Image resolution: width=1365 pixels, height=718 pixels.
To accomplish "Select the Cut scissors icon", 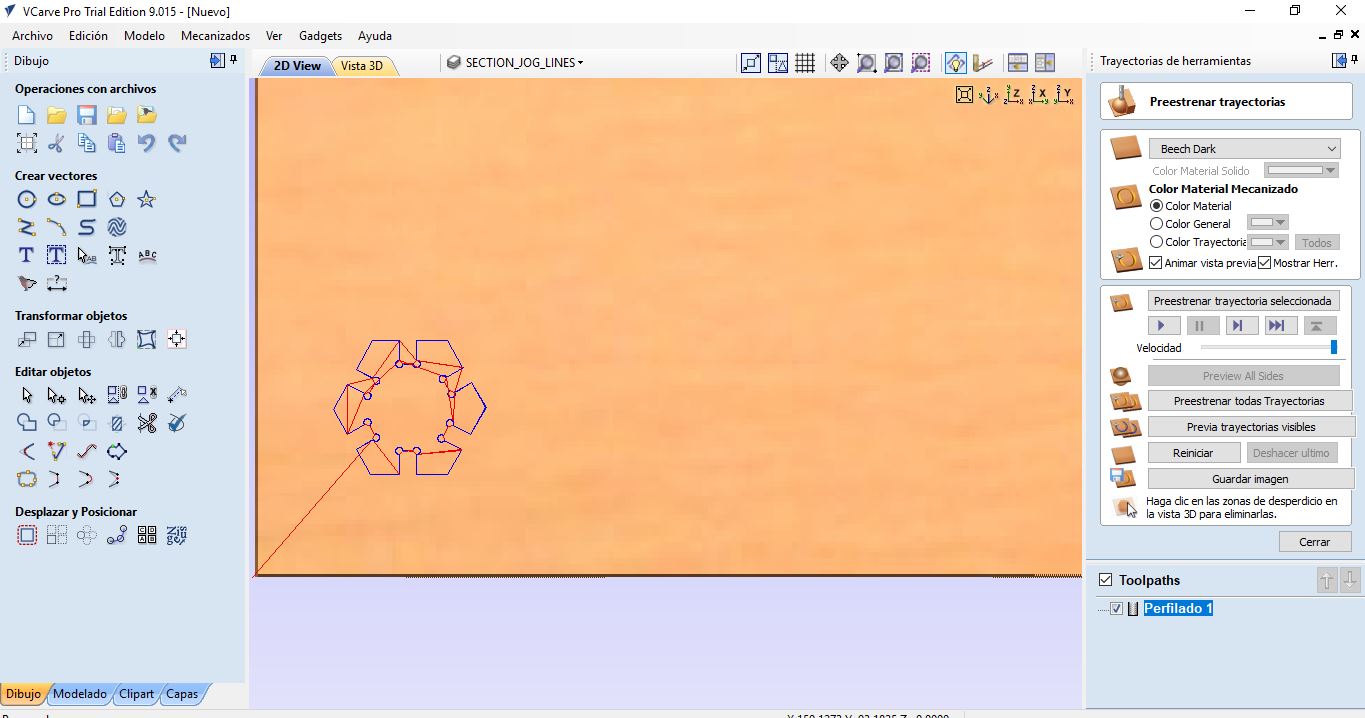I will point(57,143).
